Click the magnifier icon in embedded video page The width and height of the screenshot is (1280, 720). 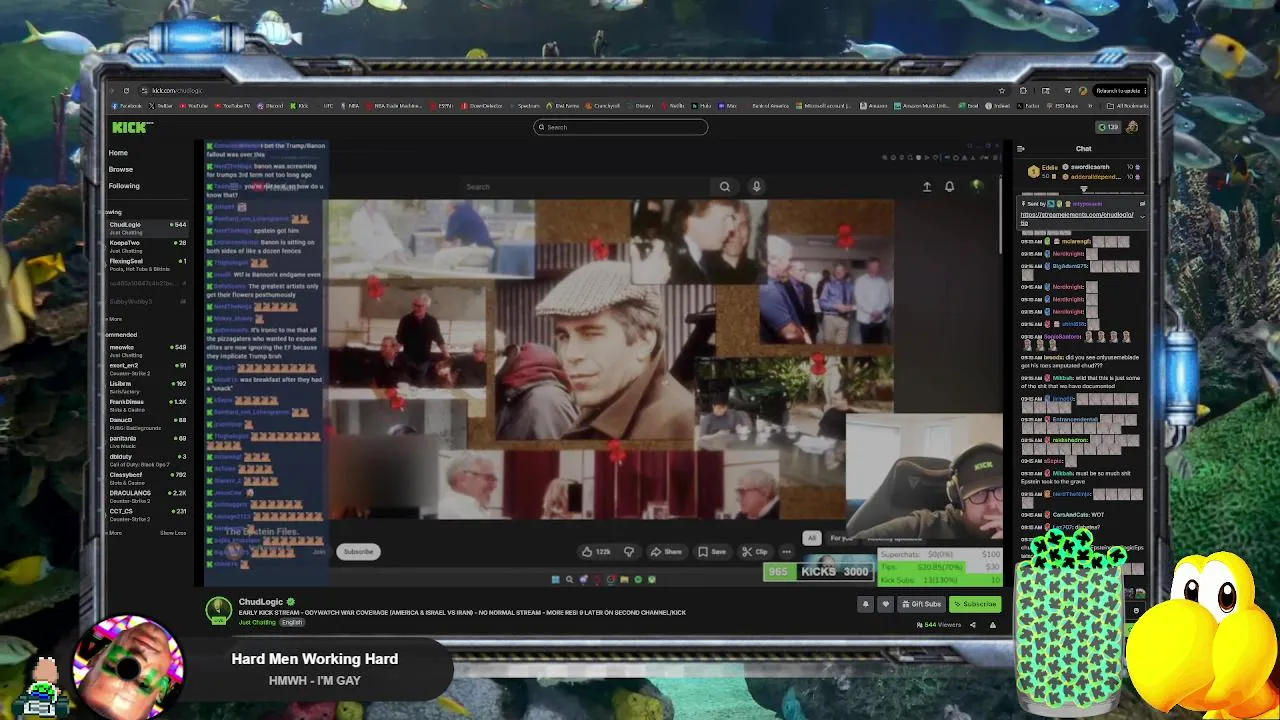(x=725, y=186)
